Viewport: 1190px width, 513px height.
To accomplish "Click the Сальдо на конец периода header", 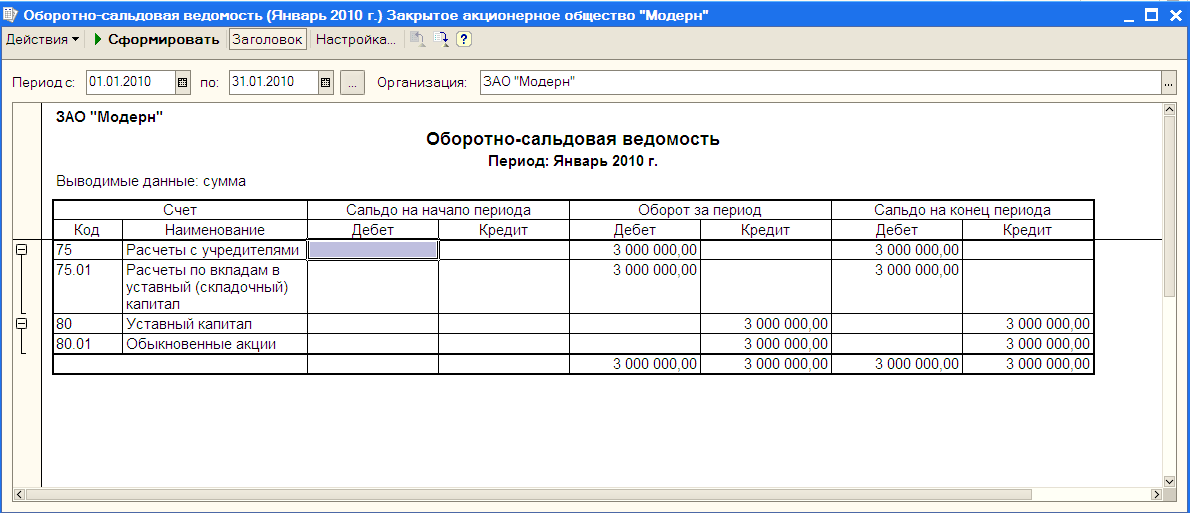I will (x=962, y=210).
